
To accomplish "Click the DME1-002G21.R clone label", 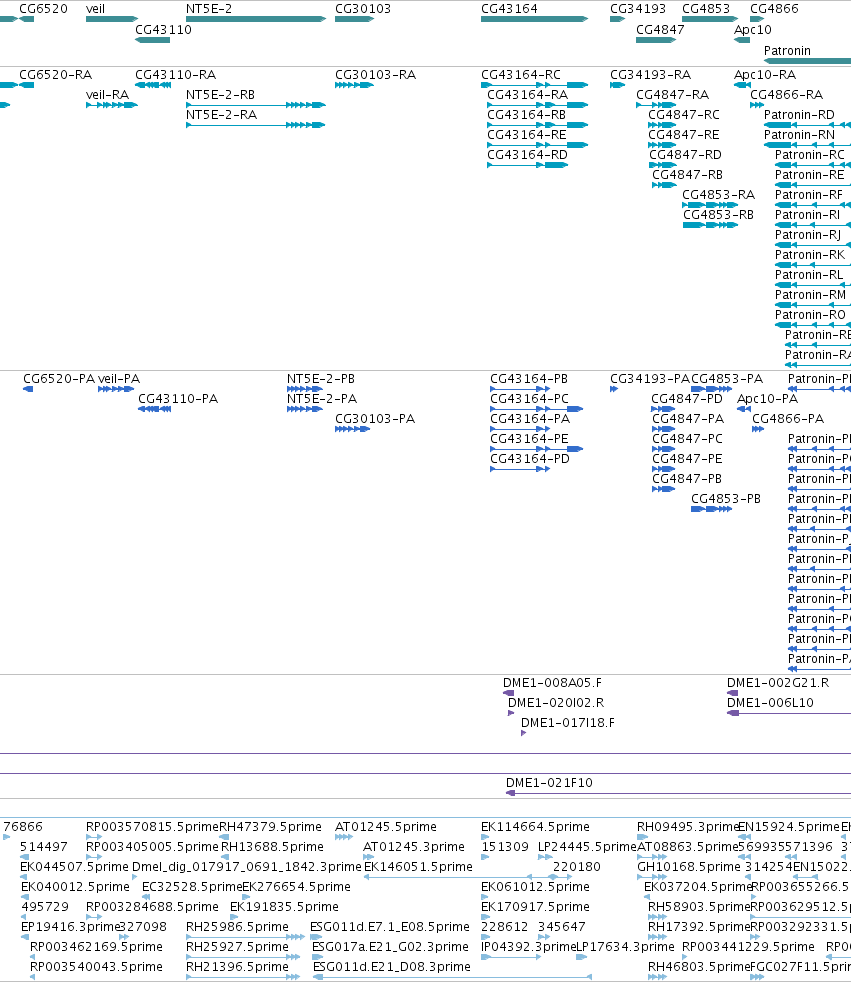I will [x=778, y=683].
